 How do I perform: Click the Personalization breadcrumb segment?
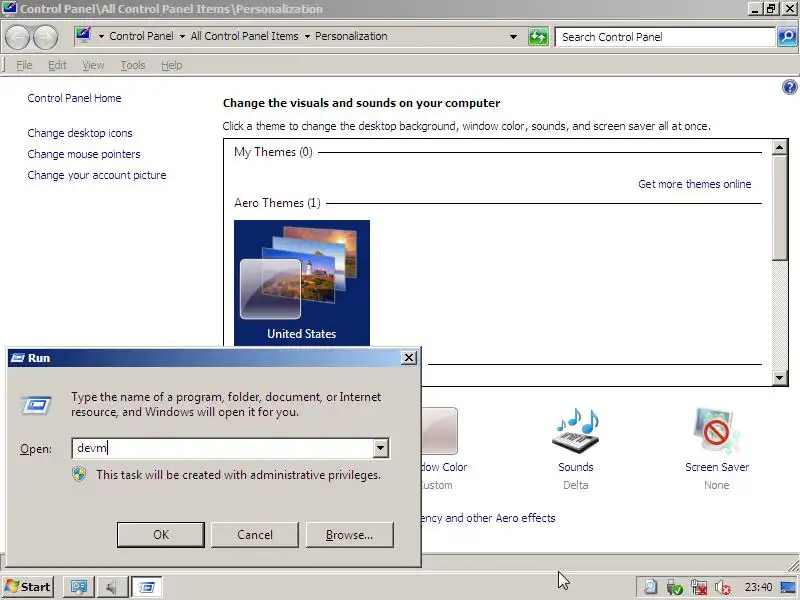pos(351,36)
